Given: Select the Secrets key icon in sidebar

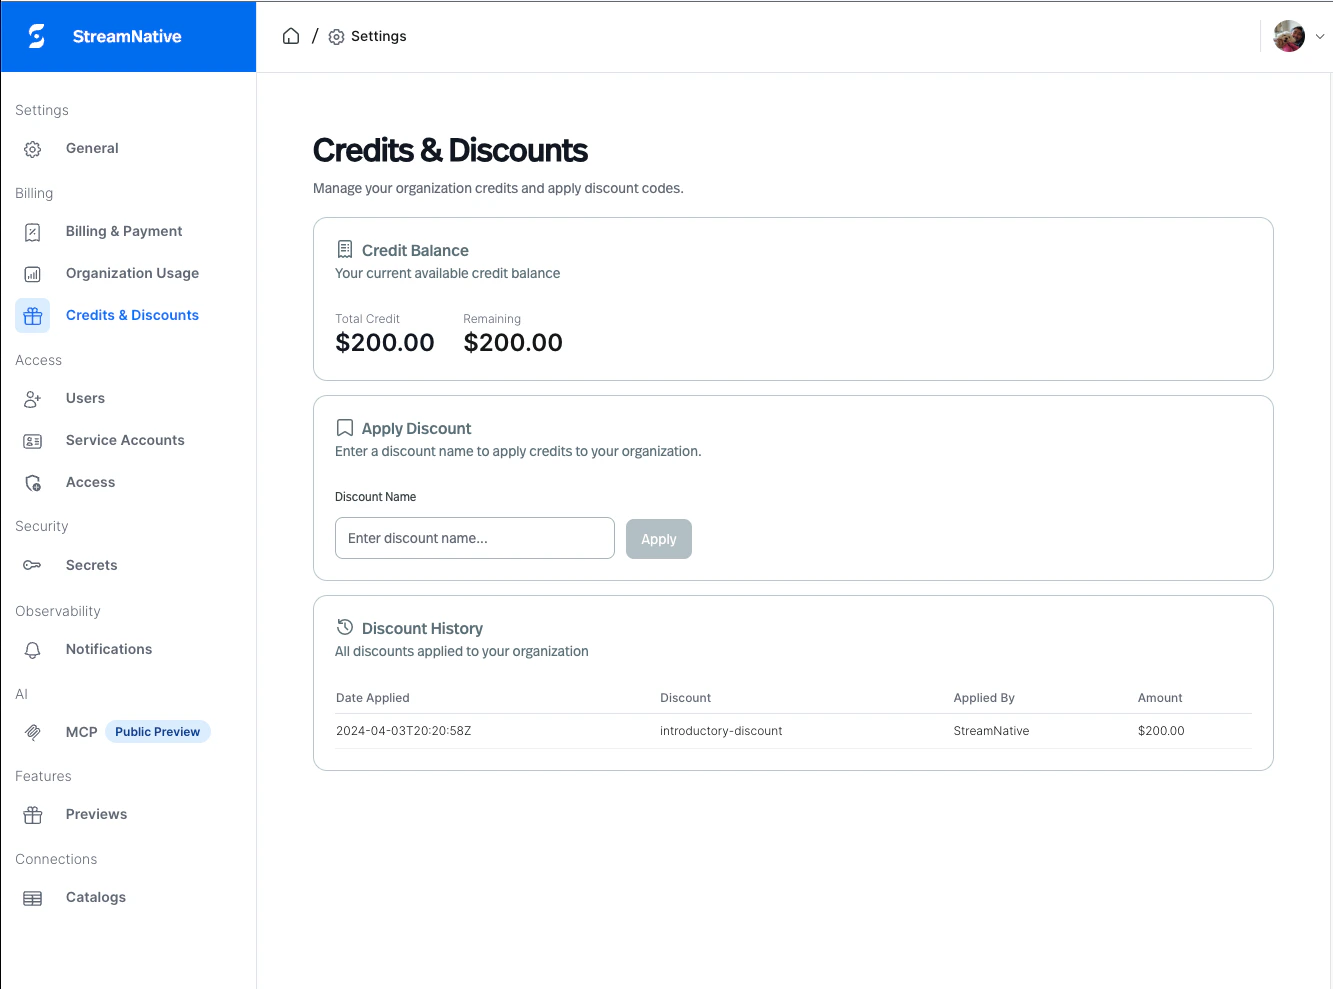Looking at the screenshot, I should [x=32, y=565].
